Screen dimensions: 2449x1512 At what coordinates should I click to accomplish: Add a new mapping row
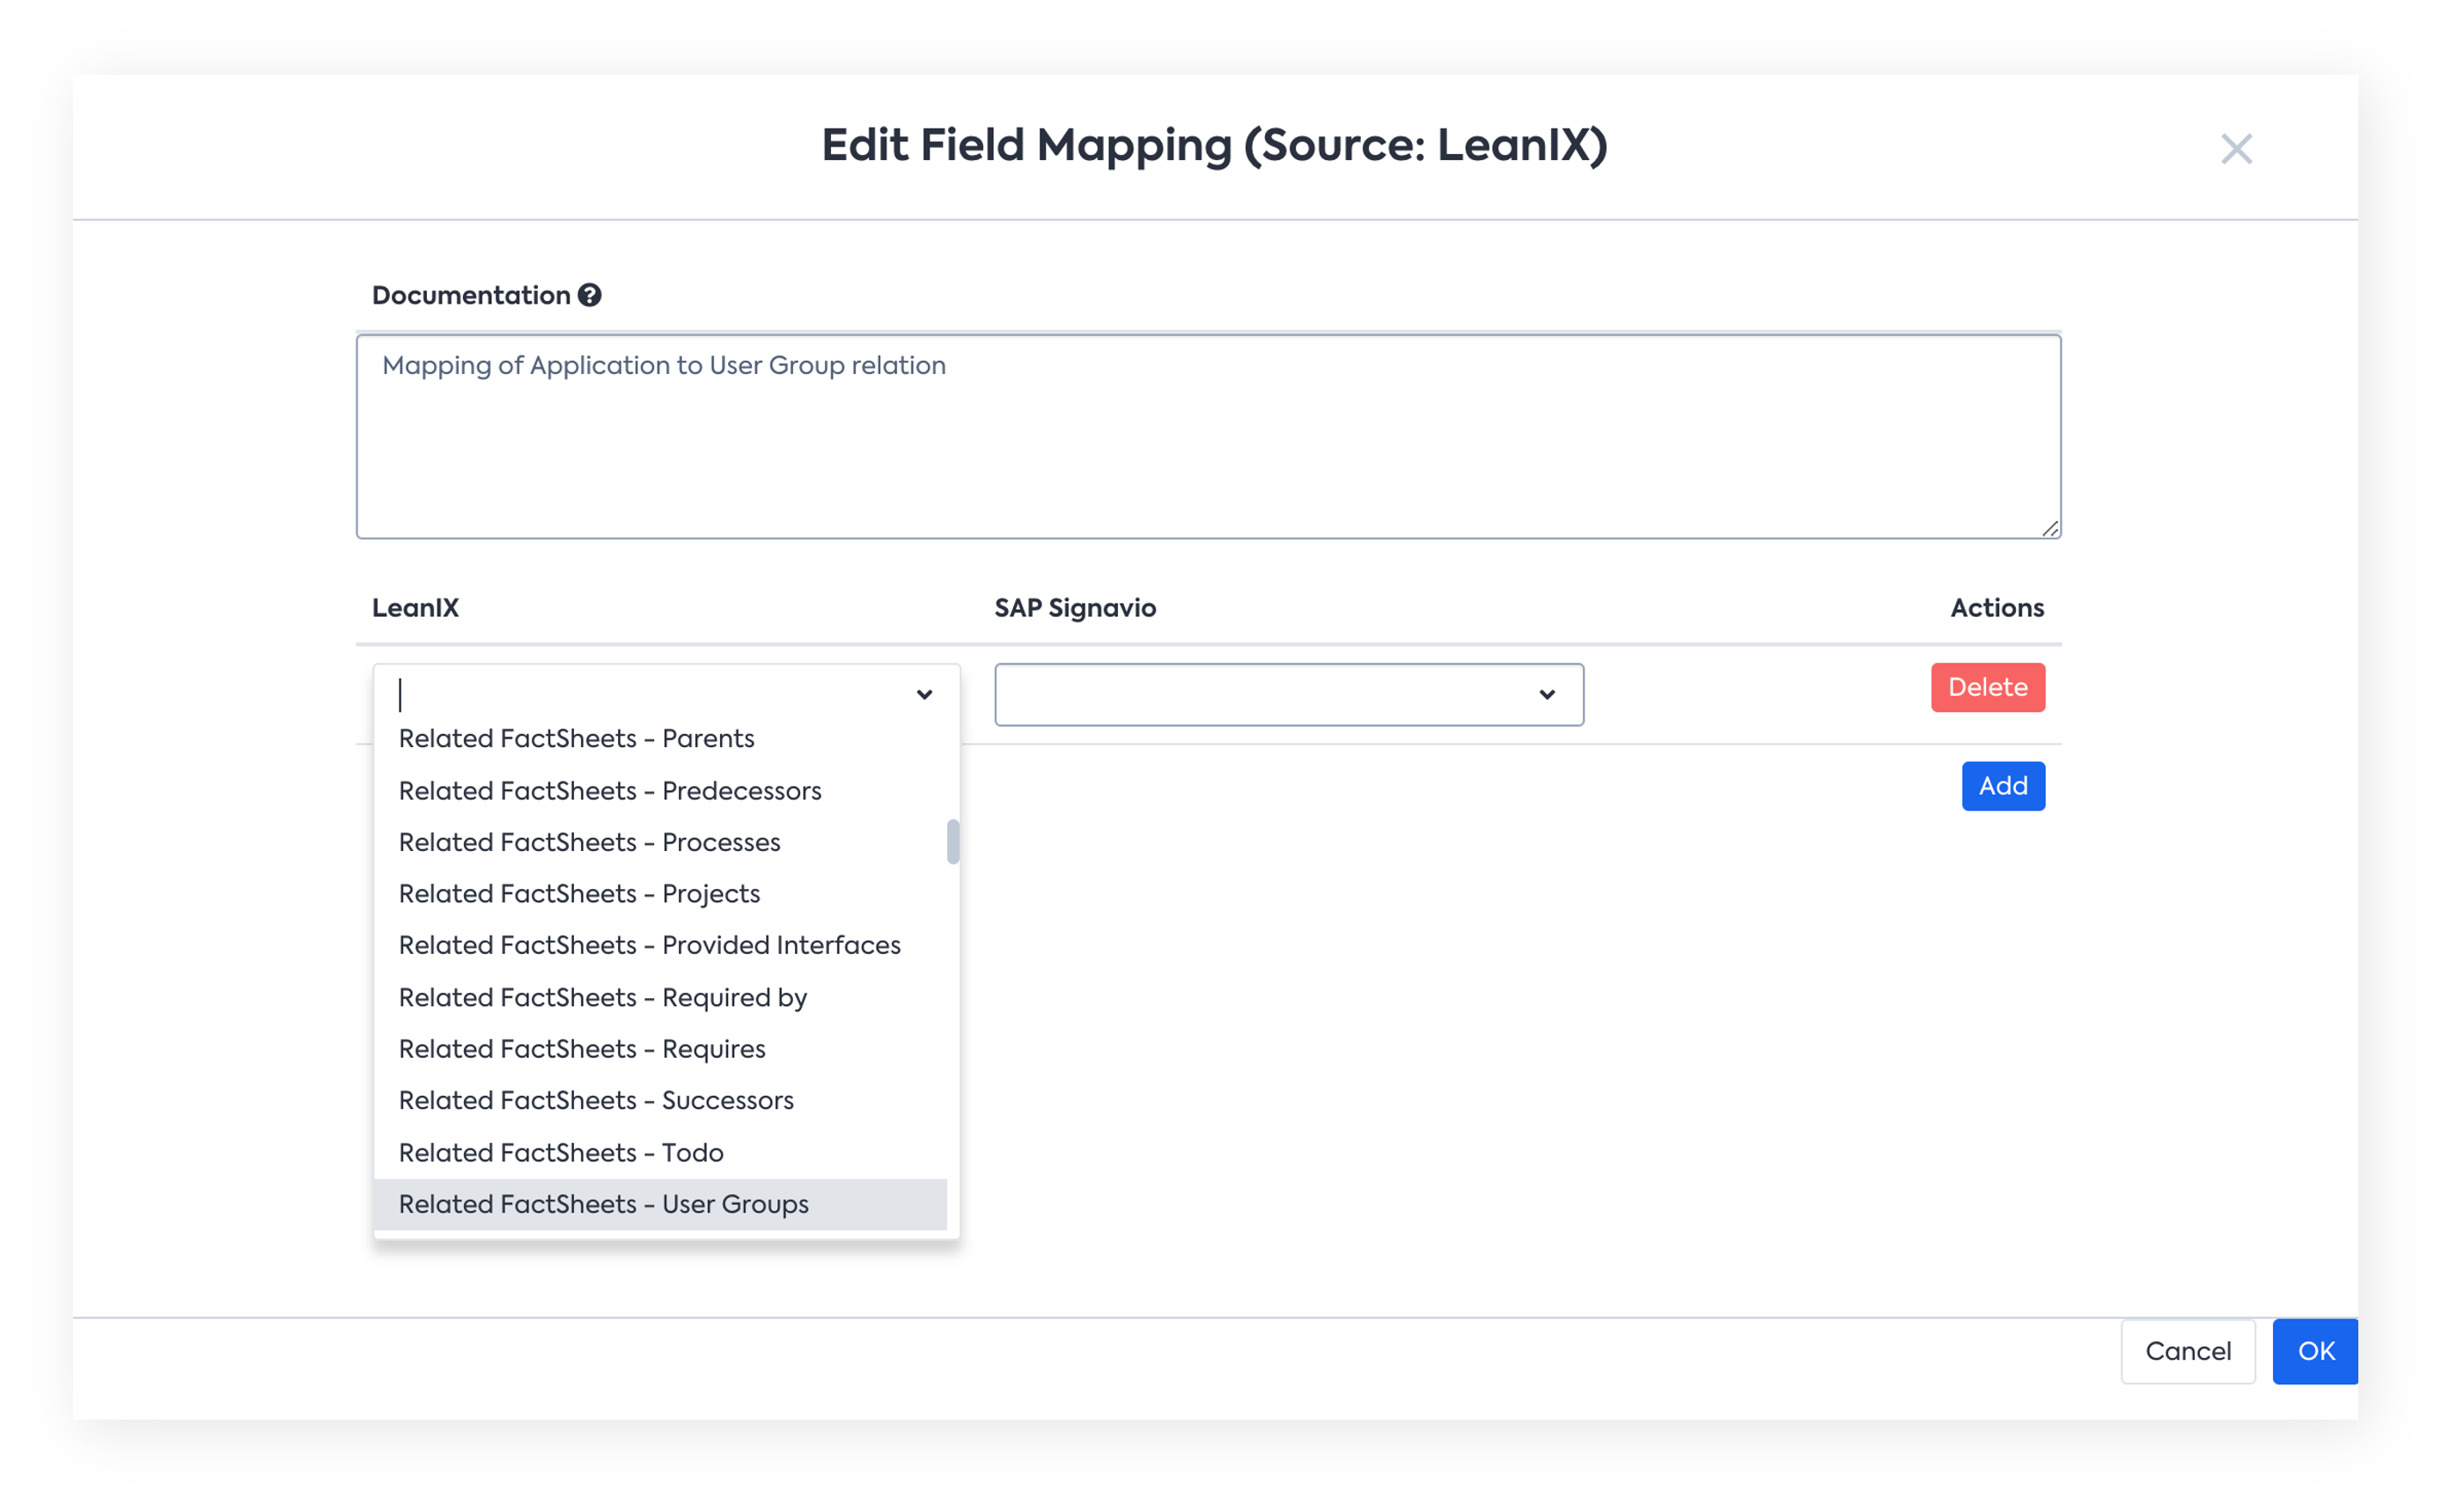pos(2002,786)
